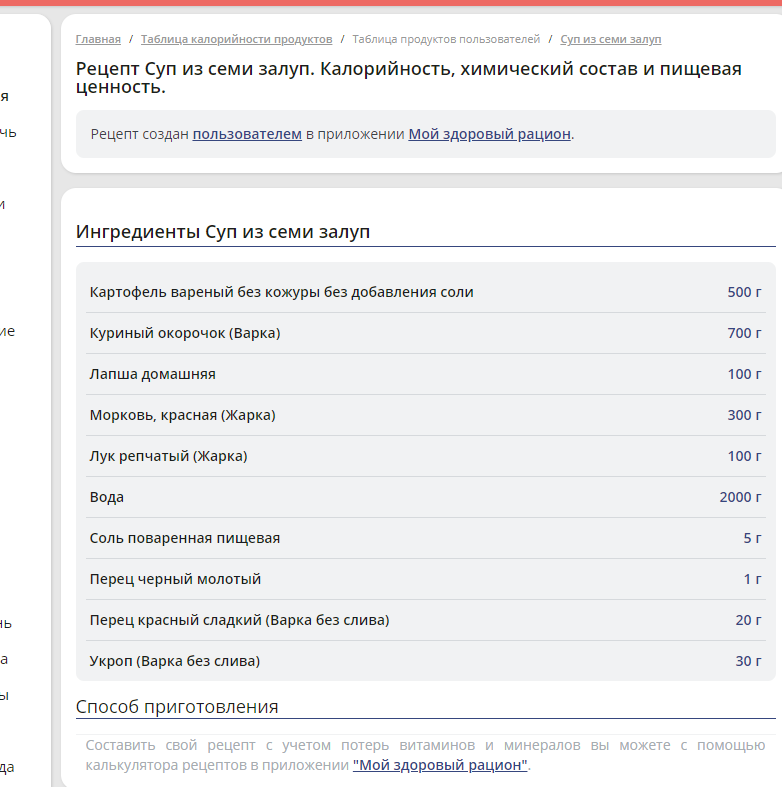Open the Главная breadcrumb link
782x787 pixels.
pyautogui.click(x=98, y=39)
